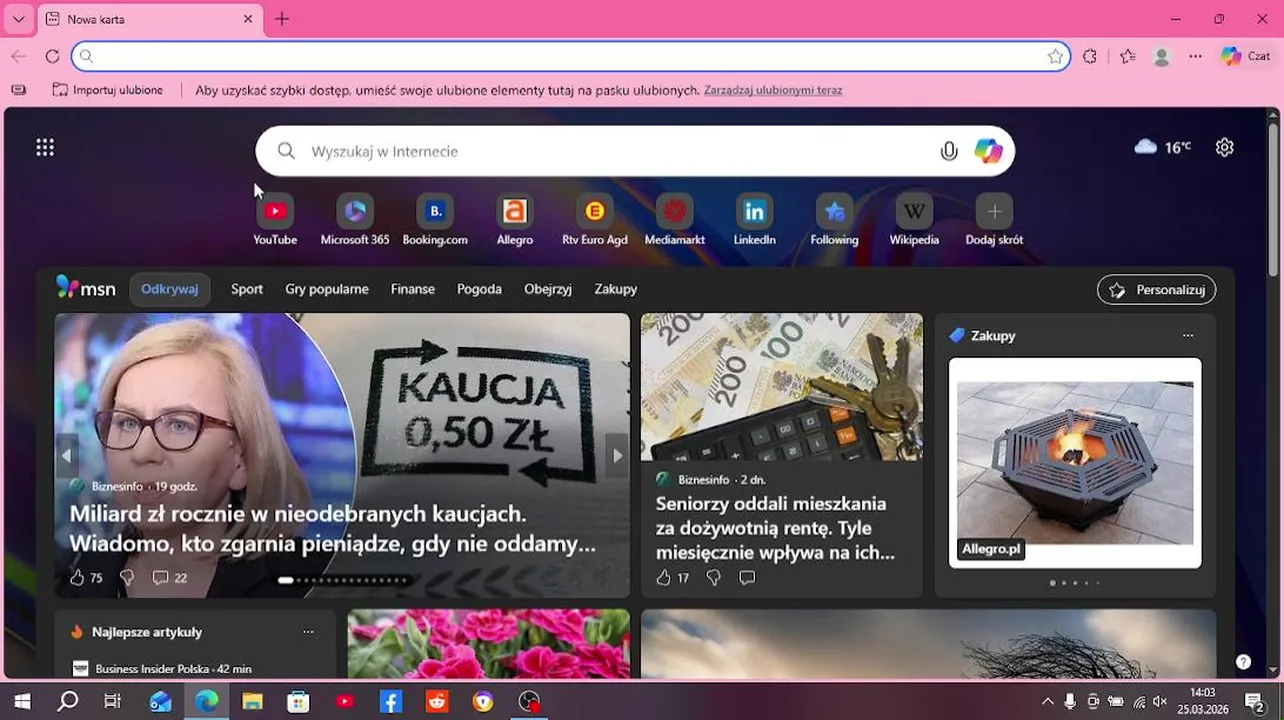Open Zakupy card more options menu
This screenshot has height=720, width=1284.
tap(1188, 336)
